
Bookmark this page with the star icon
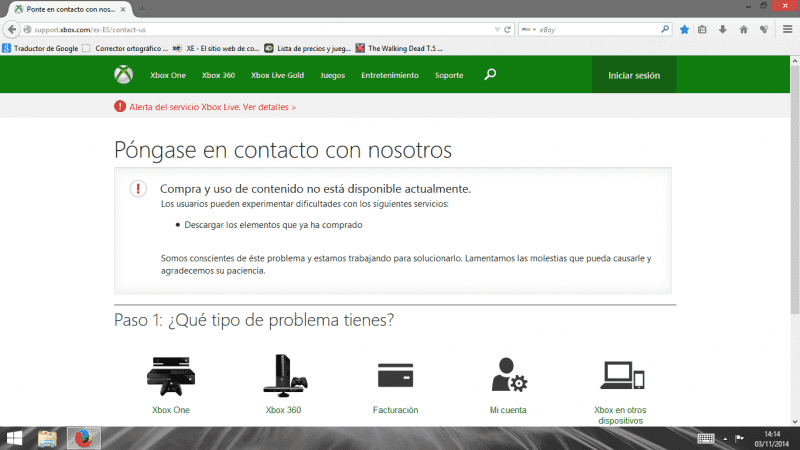685,30
